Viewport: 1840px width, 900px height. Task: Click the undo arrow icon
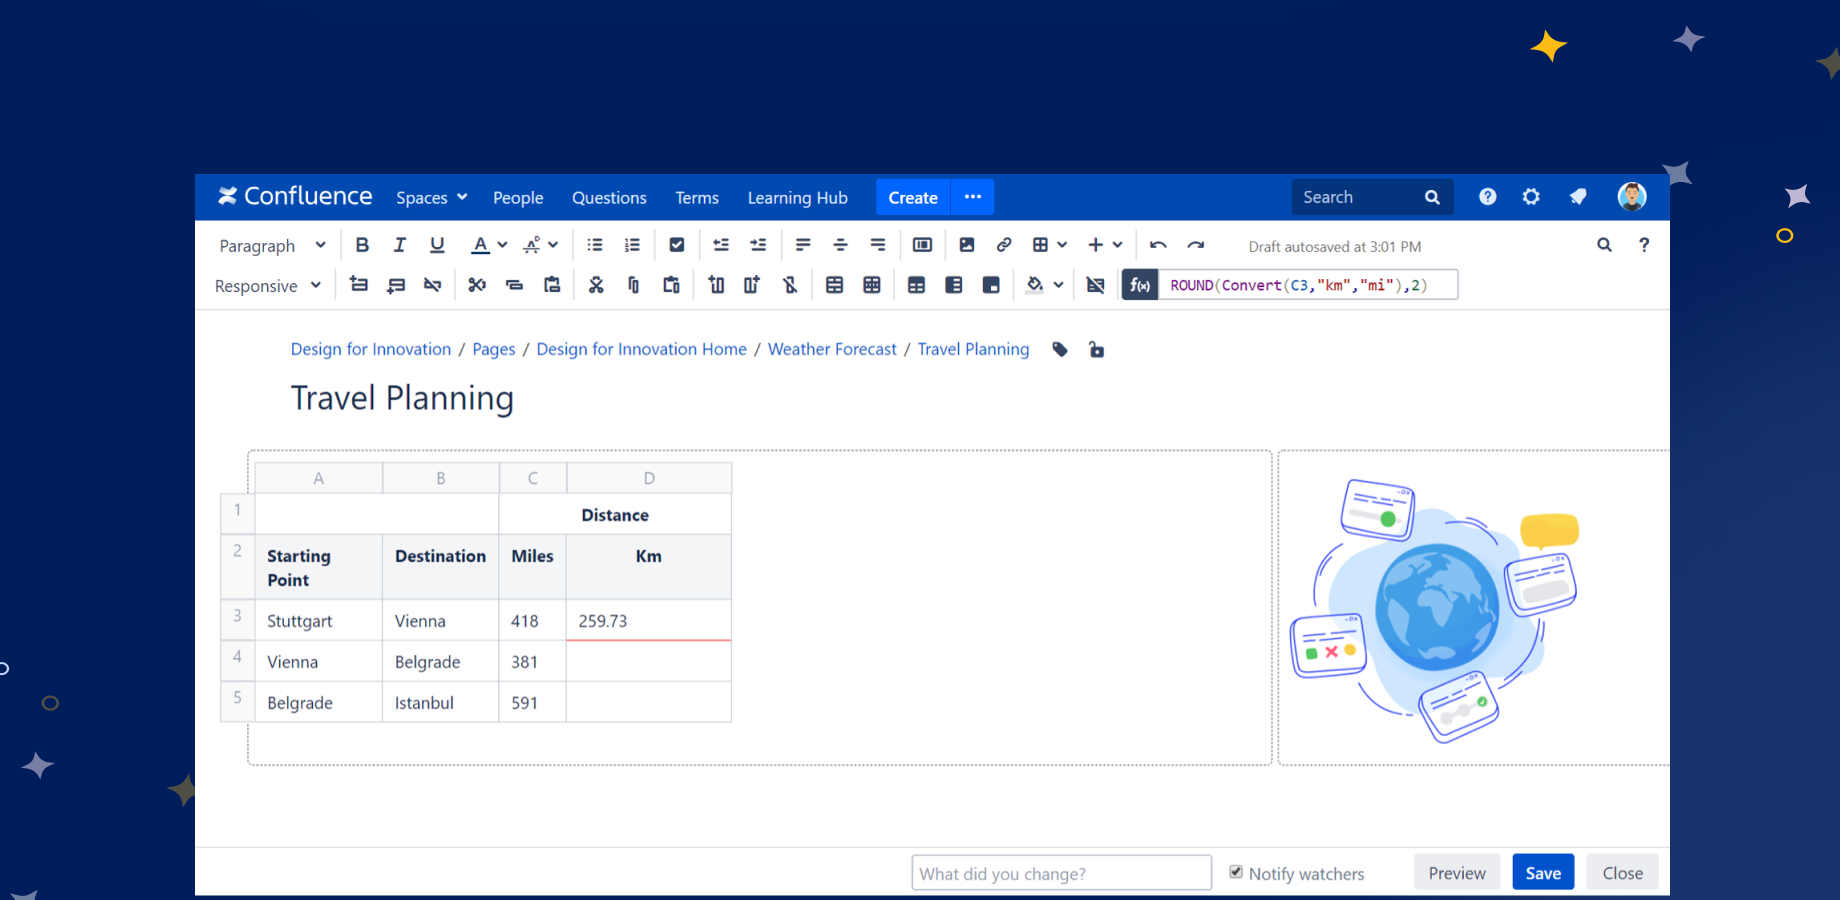click(1158, 245)
